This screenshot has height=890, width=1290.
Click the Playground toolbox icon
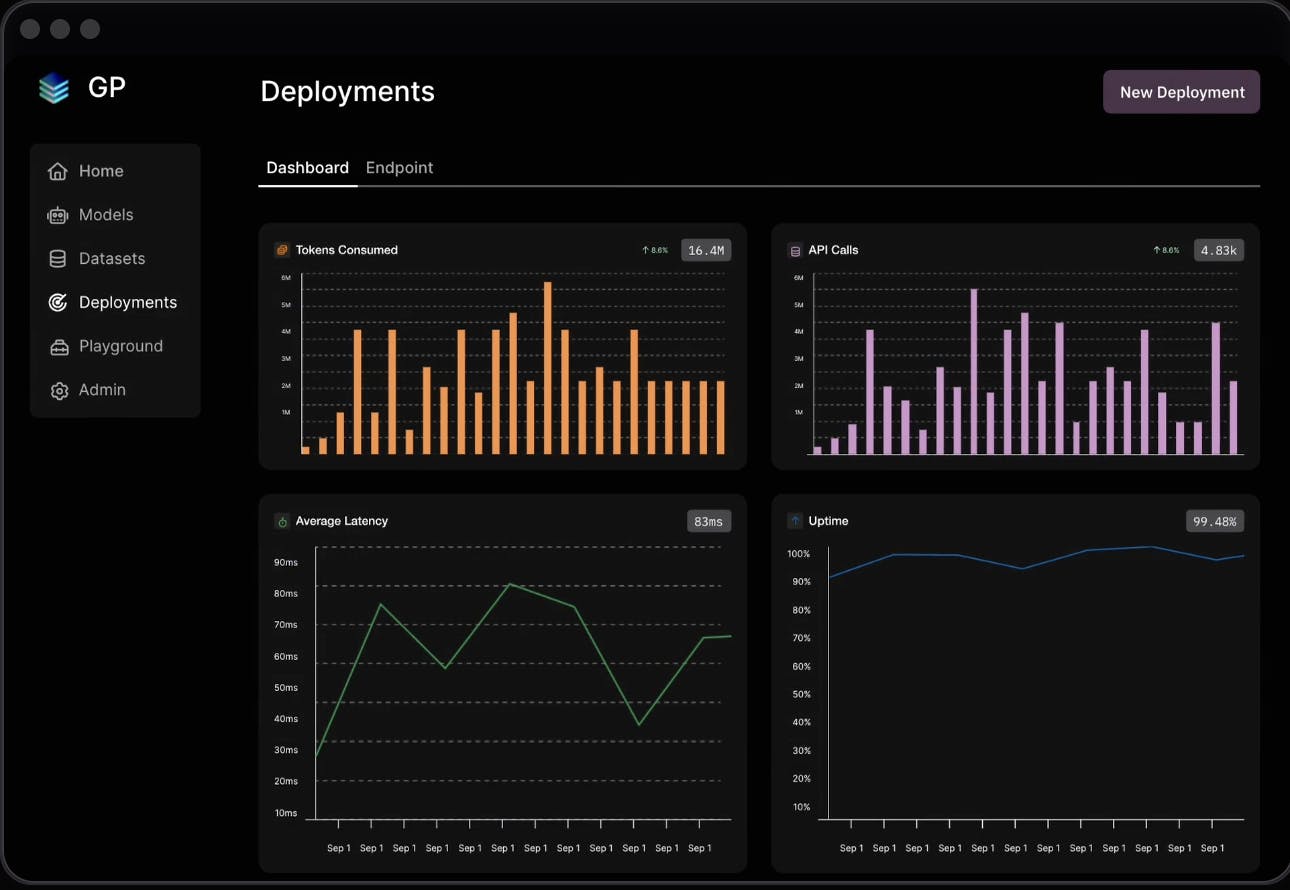coord(58,347)
